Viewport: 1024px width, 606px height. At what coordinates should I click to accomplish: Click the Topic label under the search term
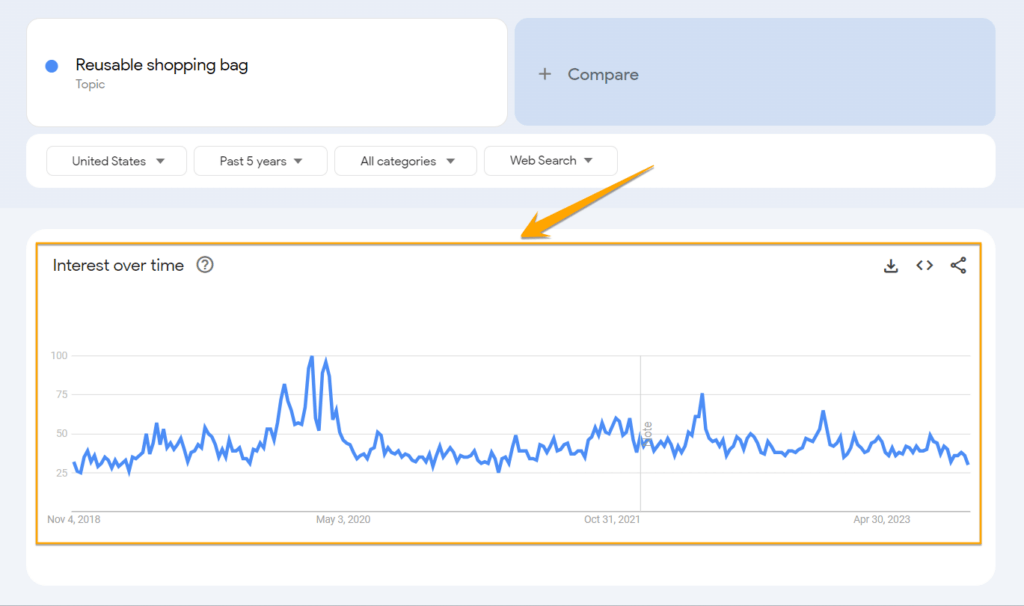tap(90, 84)
